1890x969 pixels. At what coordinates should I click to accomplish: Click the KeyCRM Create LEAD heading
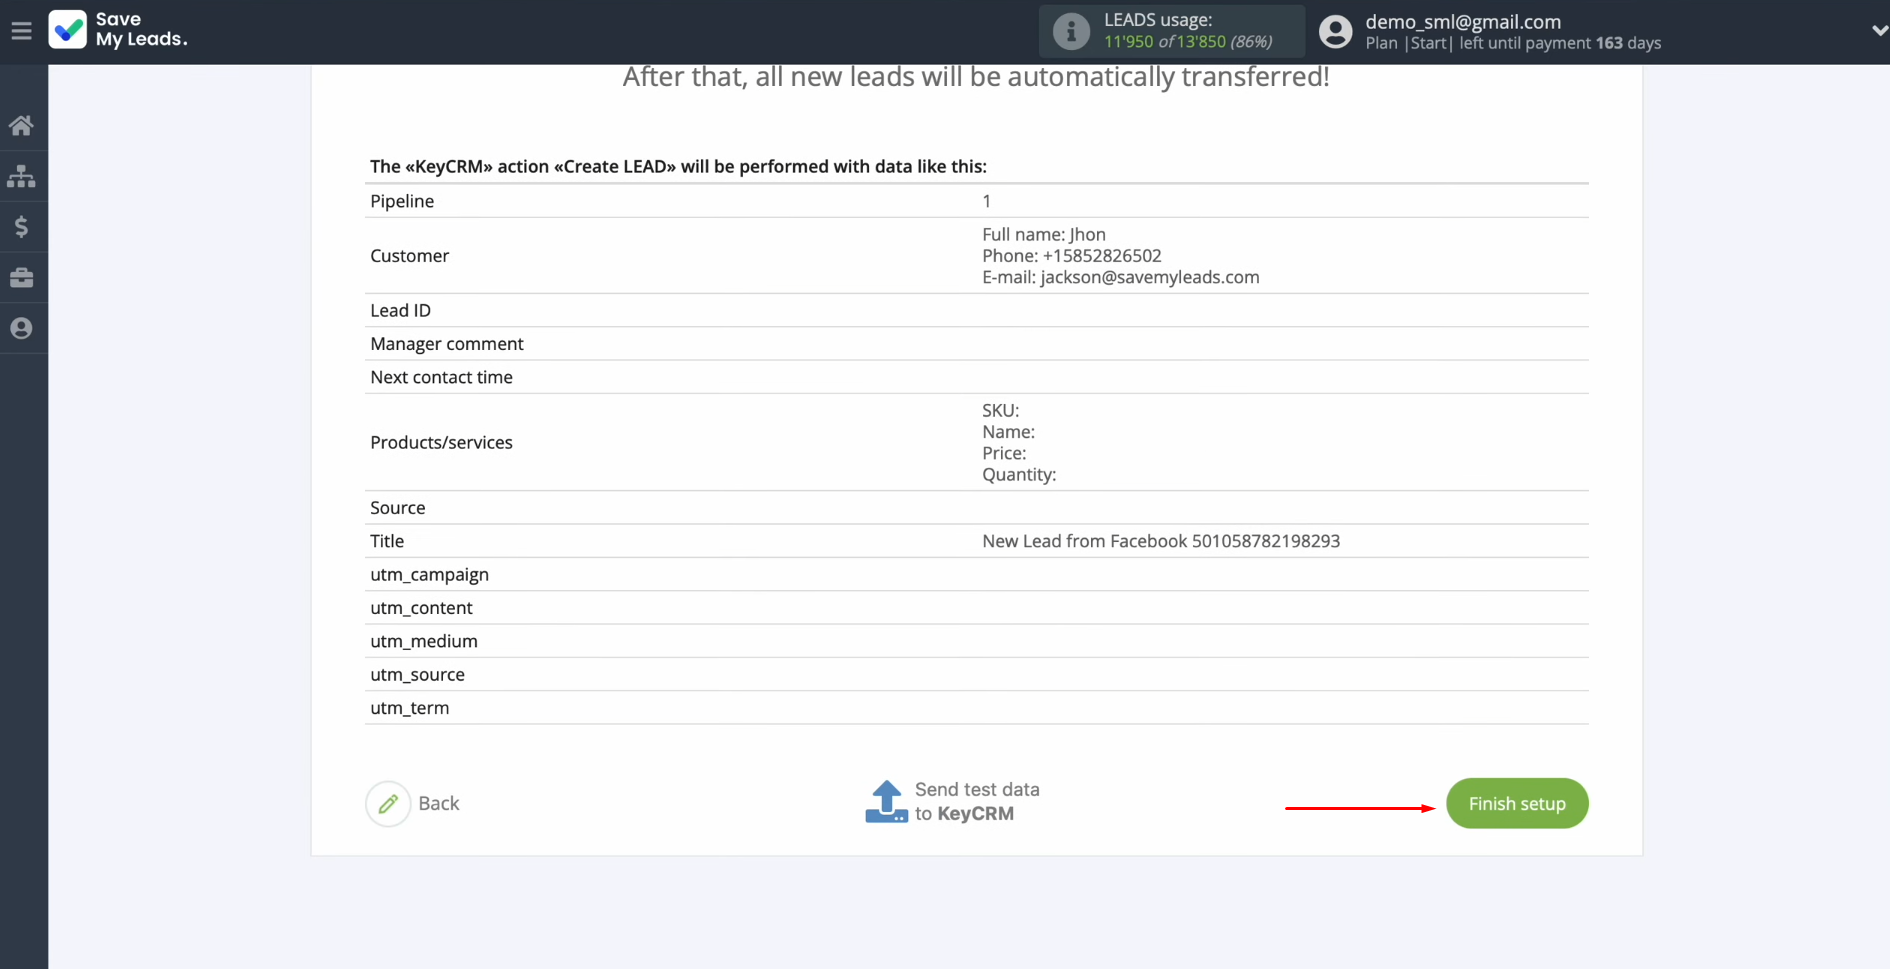(678, 166)
